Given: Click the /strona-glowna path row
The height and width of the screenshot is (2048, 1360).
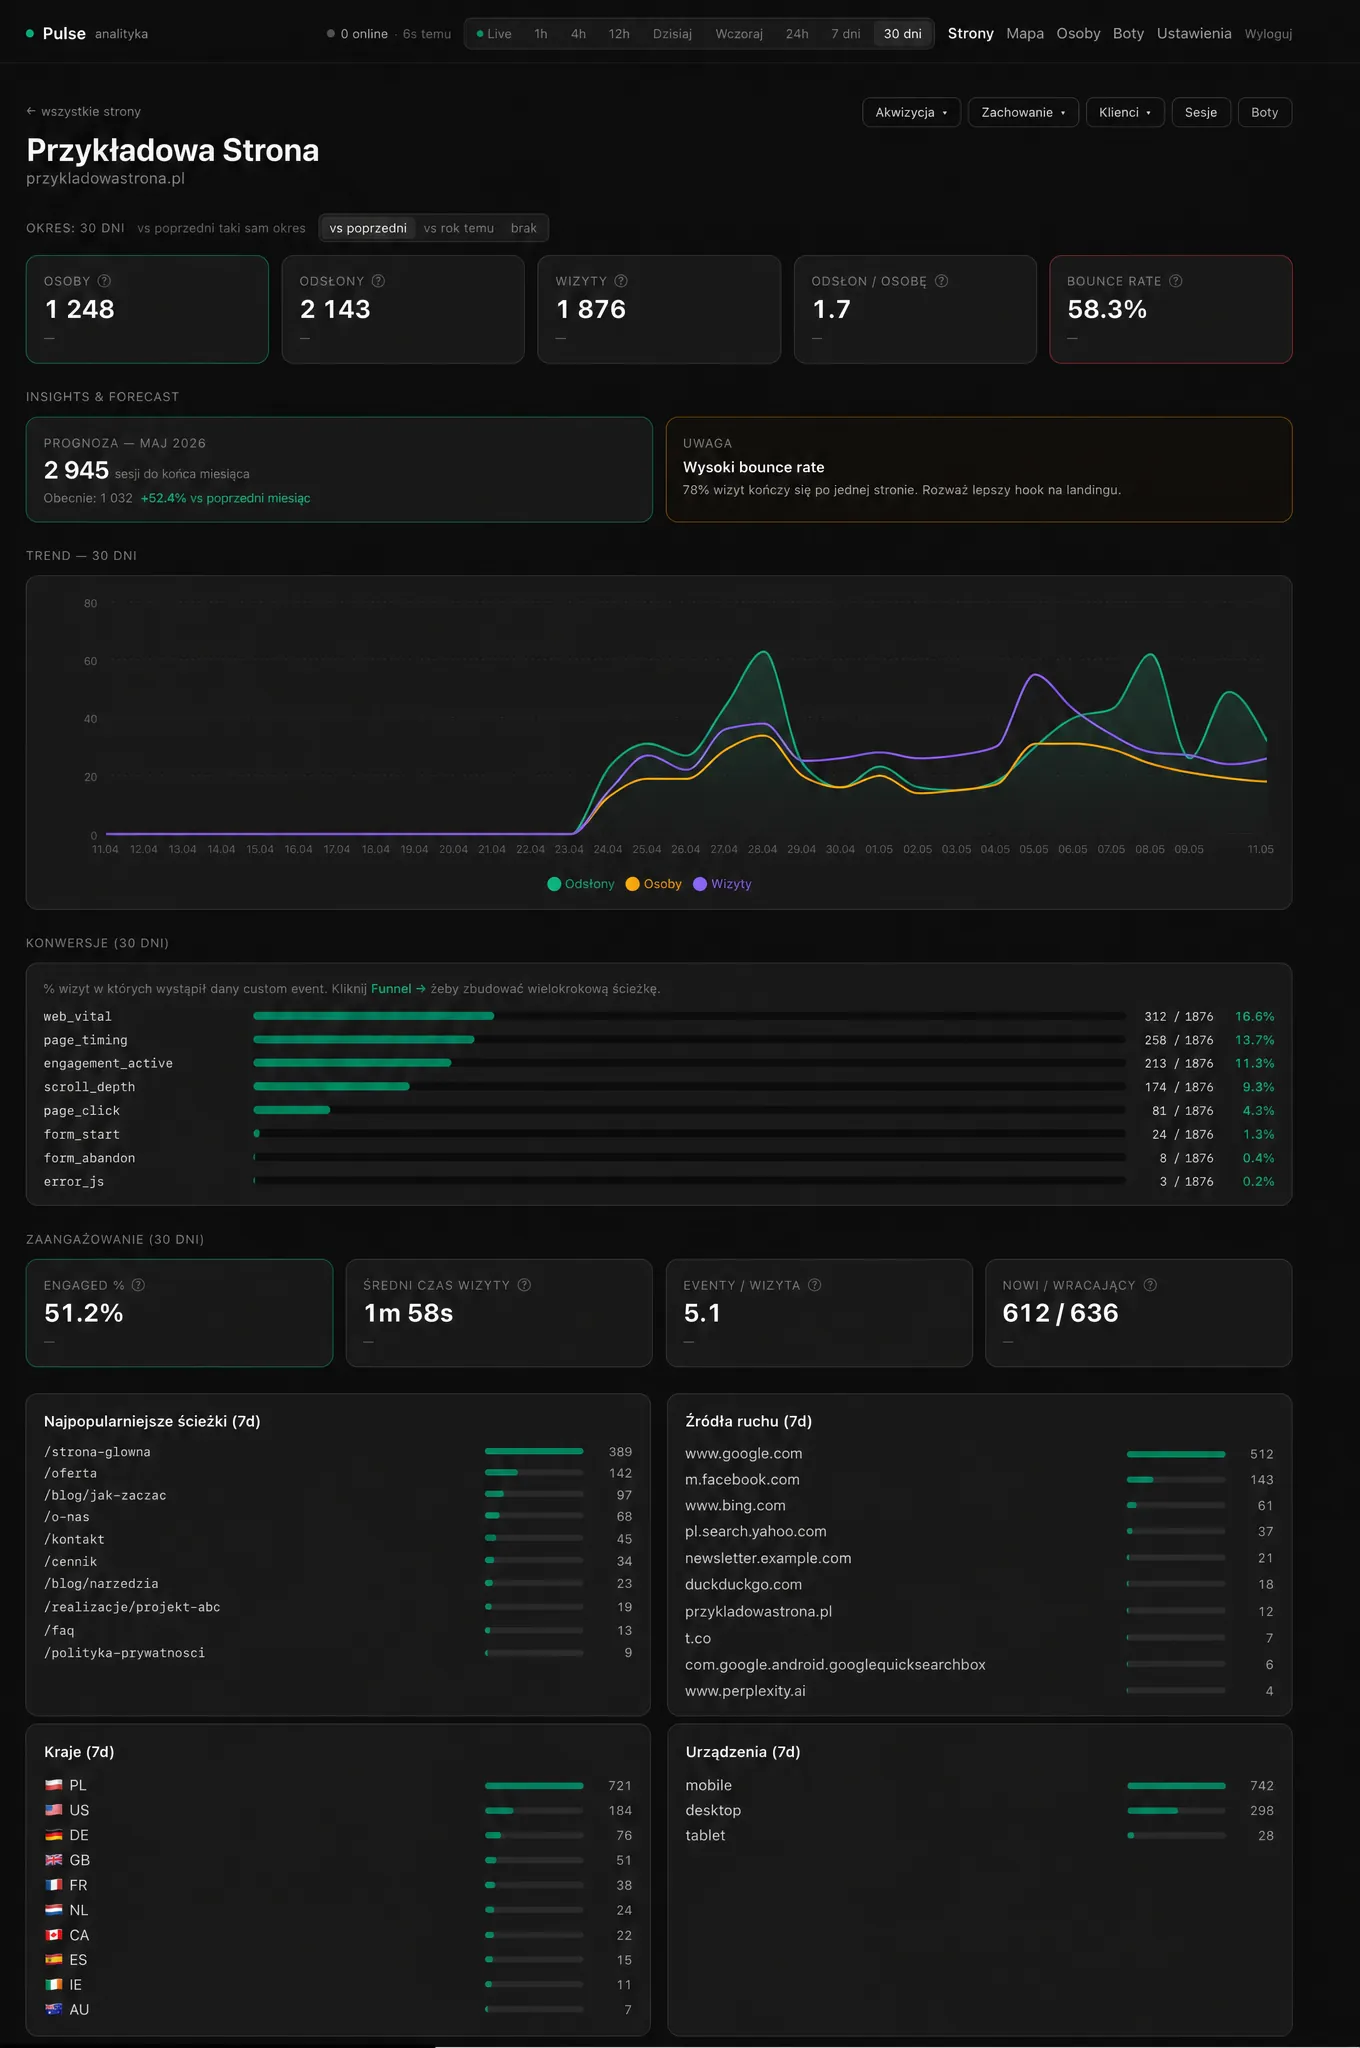Looking at the screenshot, I should [x=338, y=1451].
